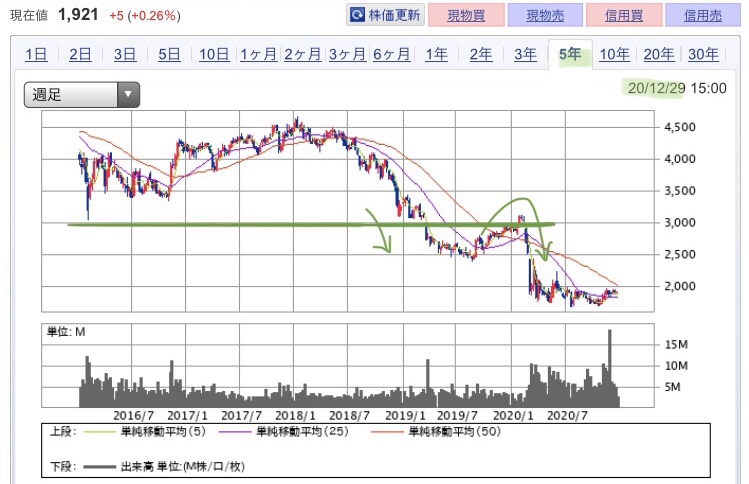Choose the active 5年 tab
This screenshot has width=749, height=484.
(x=570, y=54)
